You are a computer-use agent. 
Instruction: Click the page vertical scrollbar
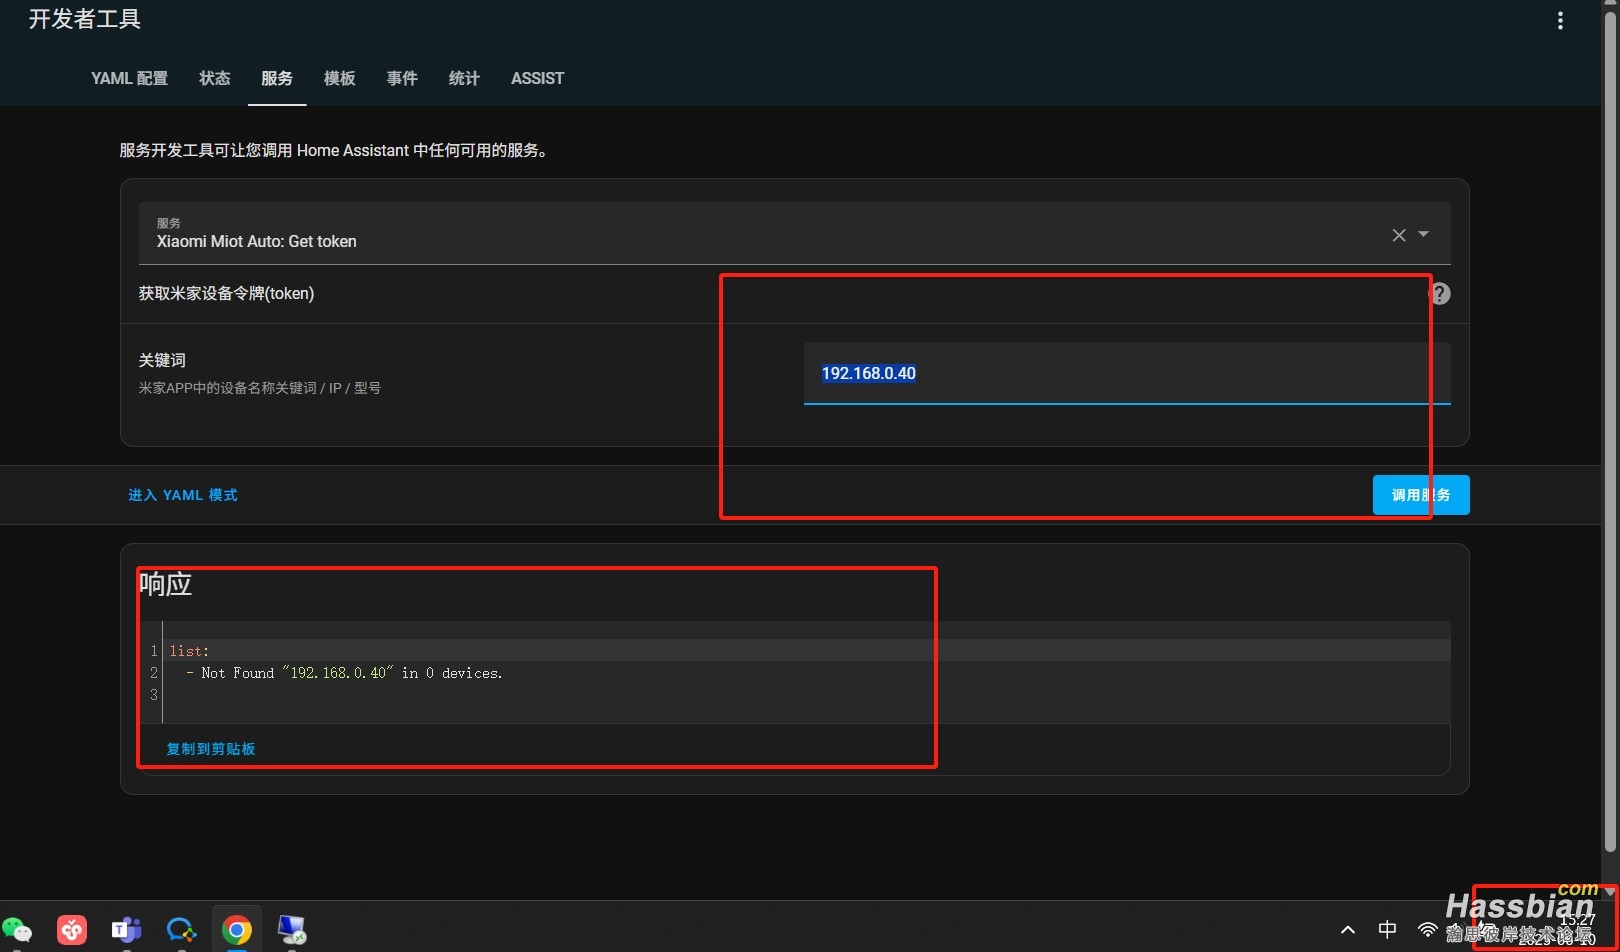[1610, 430]
